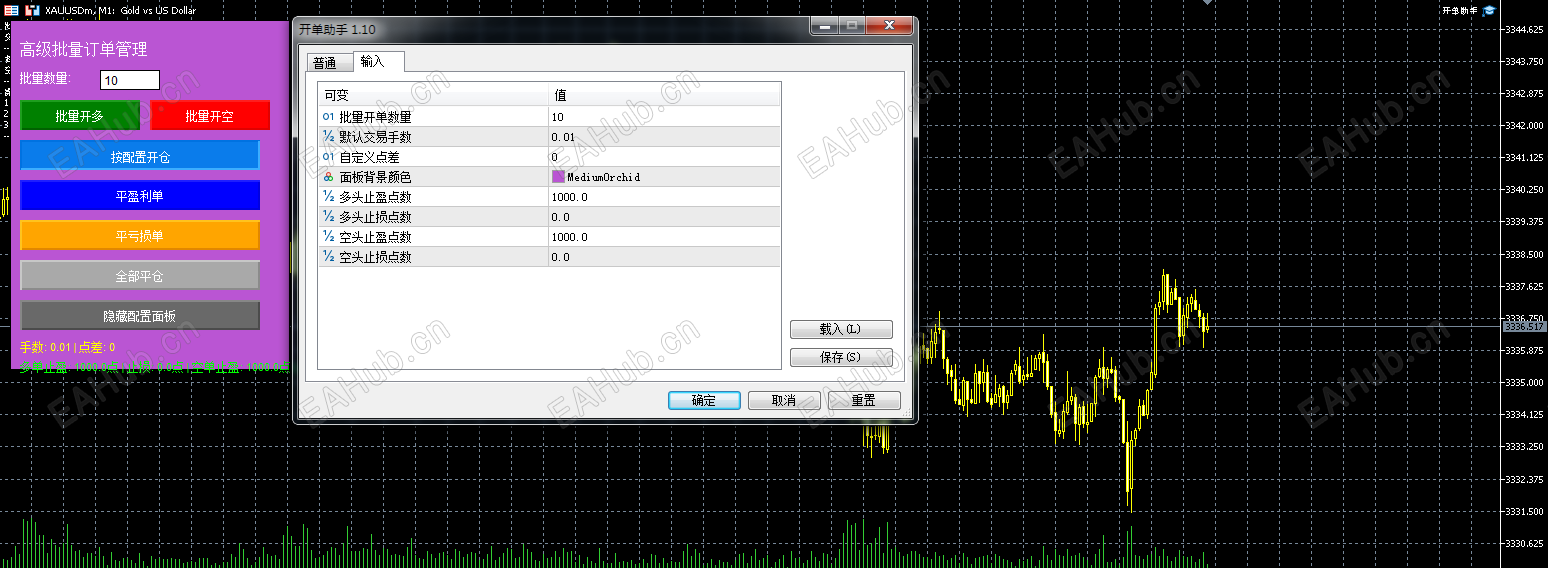
Task: Close the 开单助手 1.10 dialog
Action: coord(888,28)
